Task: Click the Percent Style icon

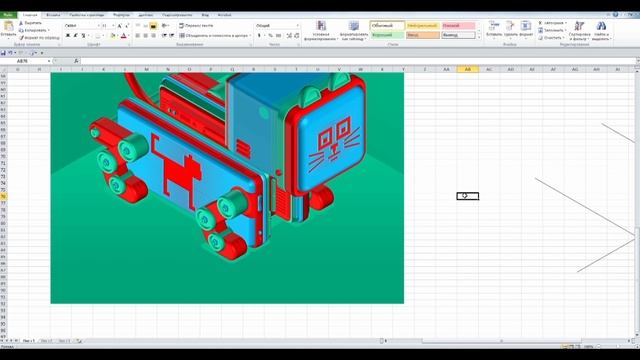Action: point(270,36)
